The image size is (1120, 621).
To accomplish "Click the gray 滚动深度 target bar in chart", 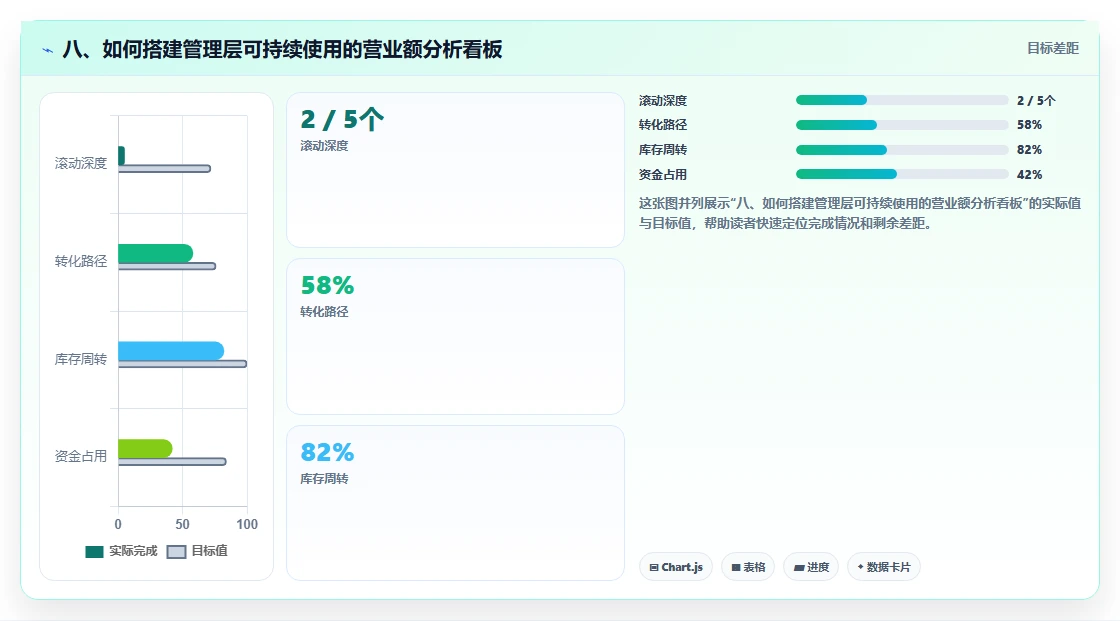I will pos(164,169).
